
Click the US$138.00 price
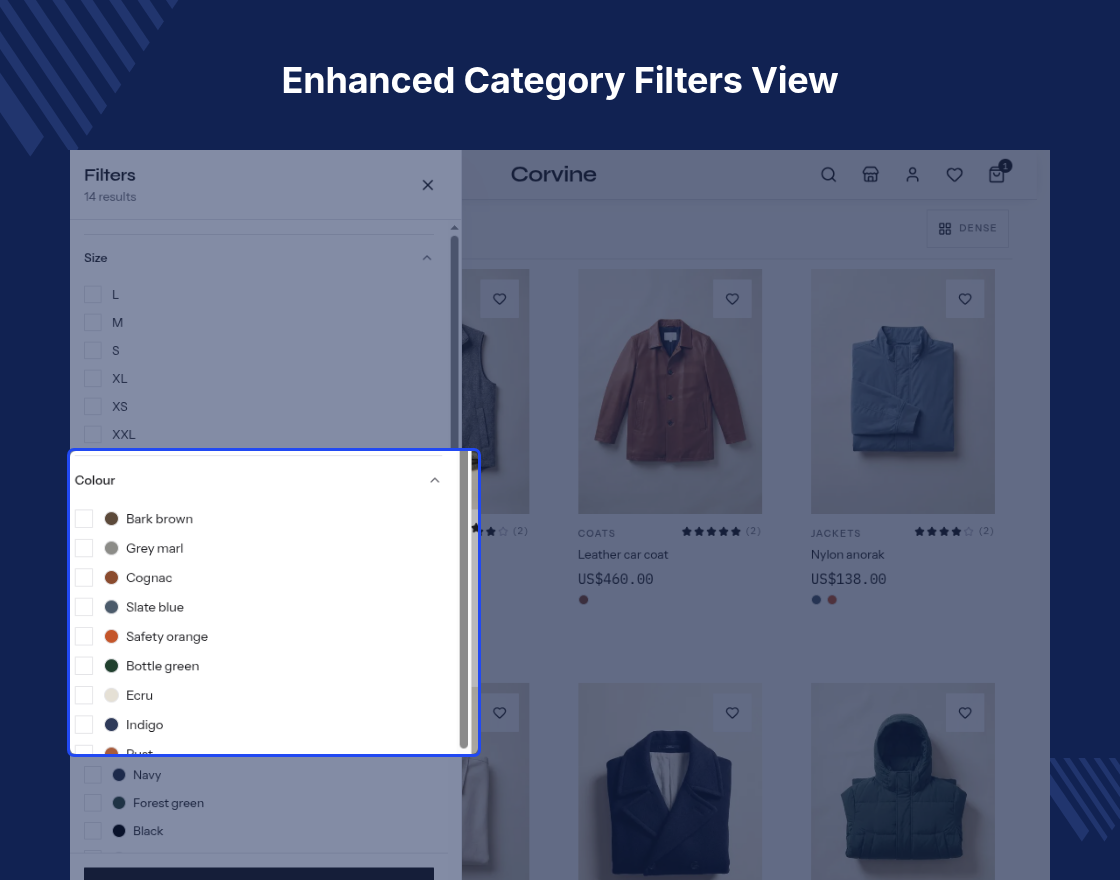(849, 579)
